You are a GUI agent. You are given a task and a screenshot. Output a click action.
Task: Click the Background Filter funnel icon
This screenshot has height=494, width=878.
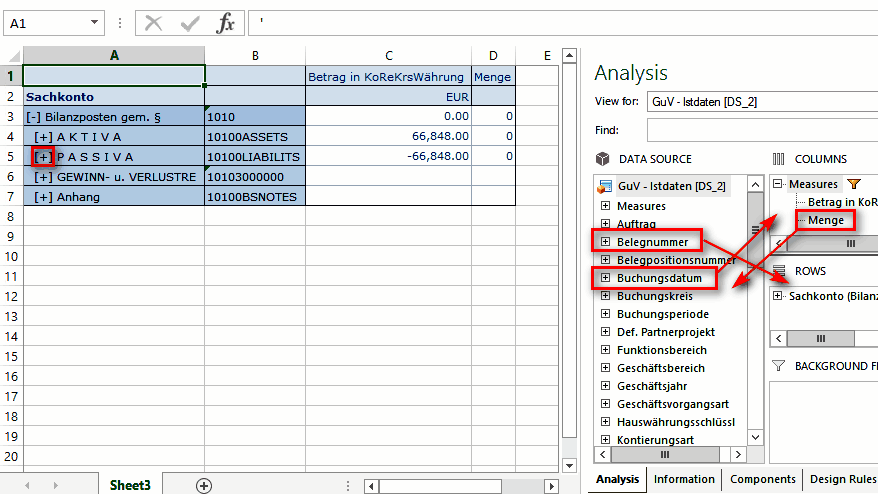tap(778, 366)
